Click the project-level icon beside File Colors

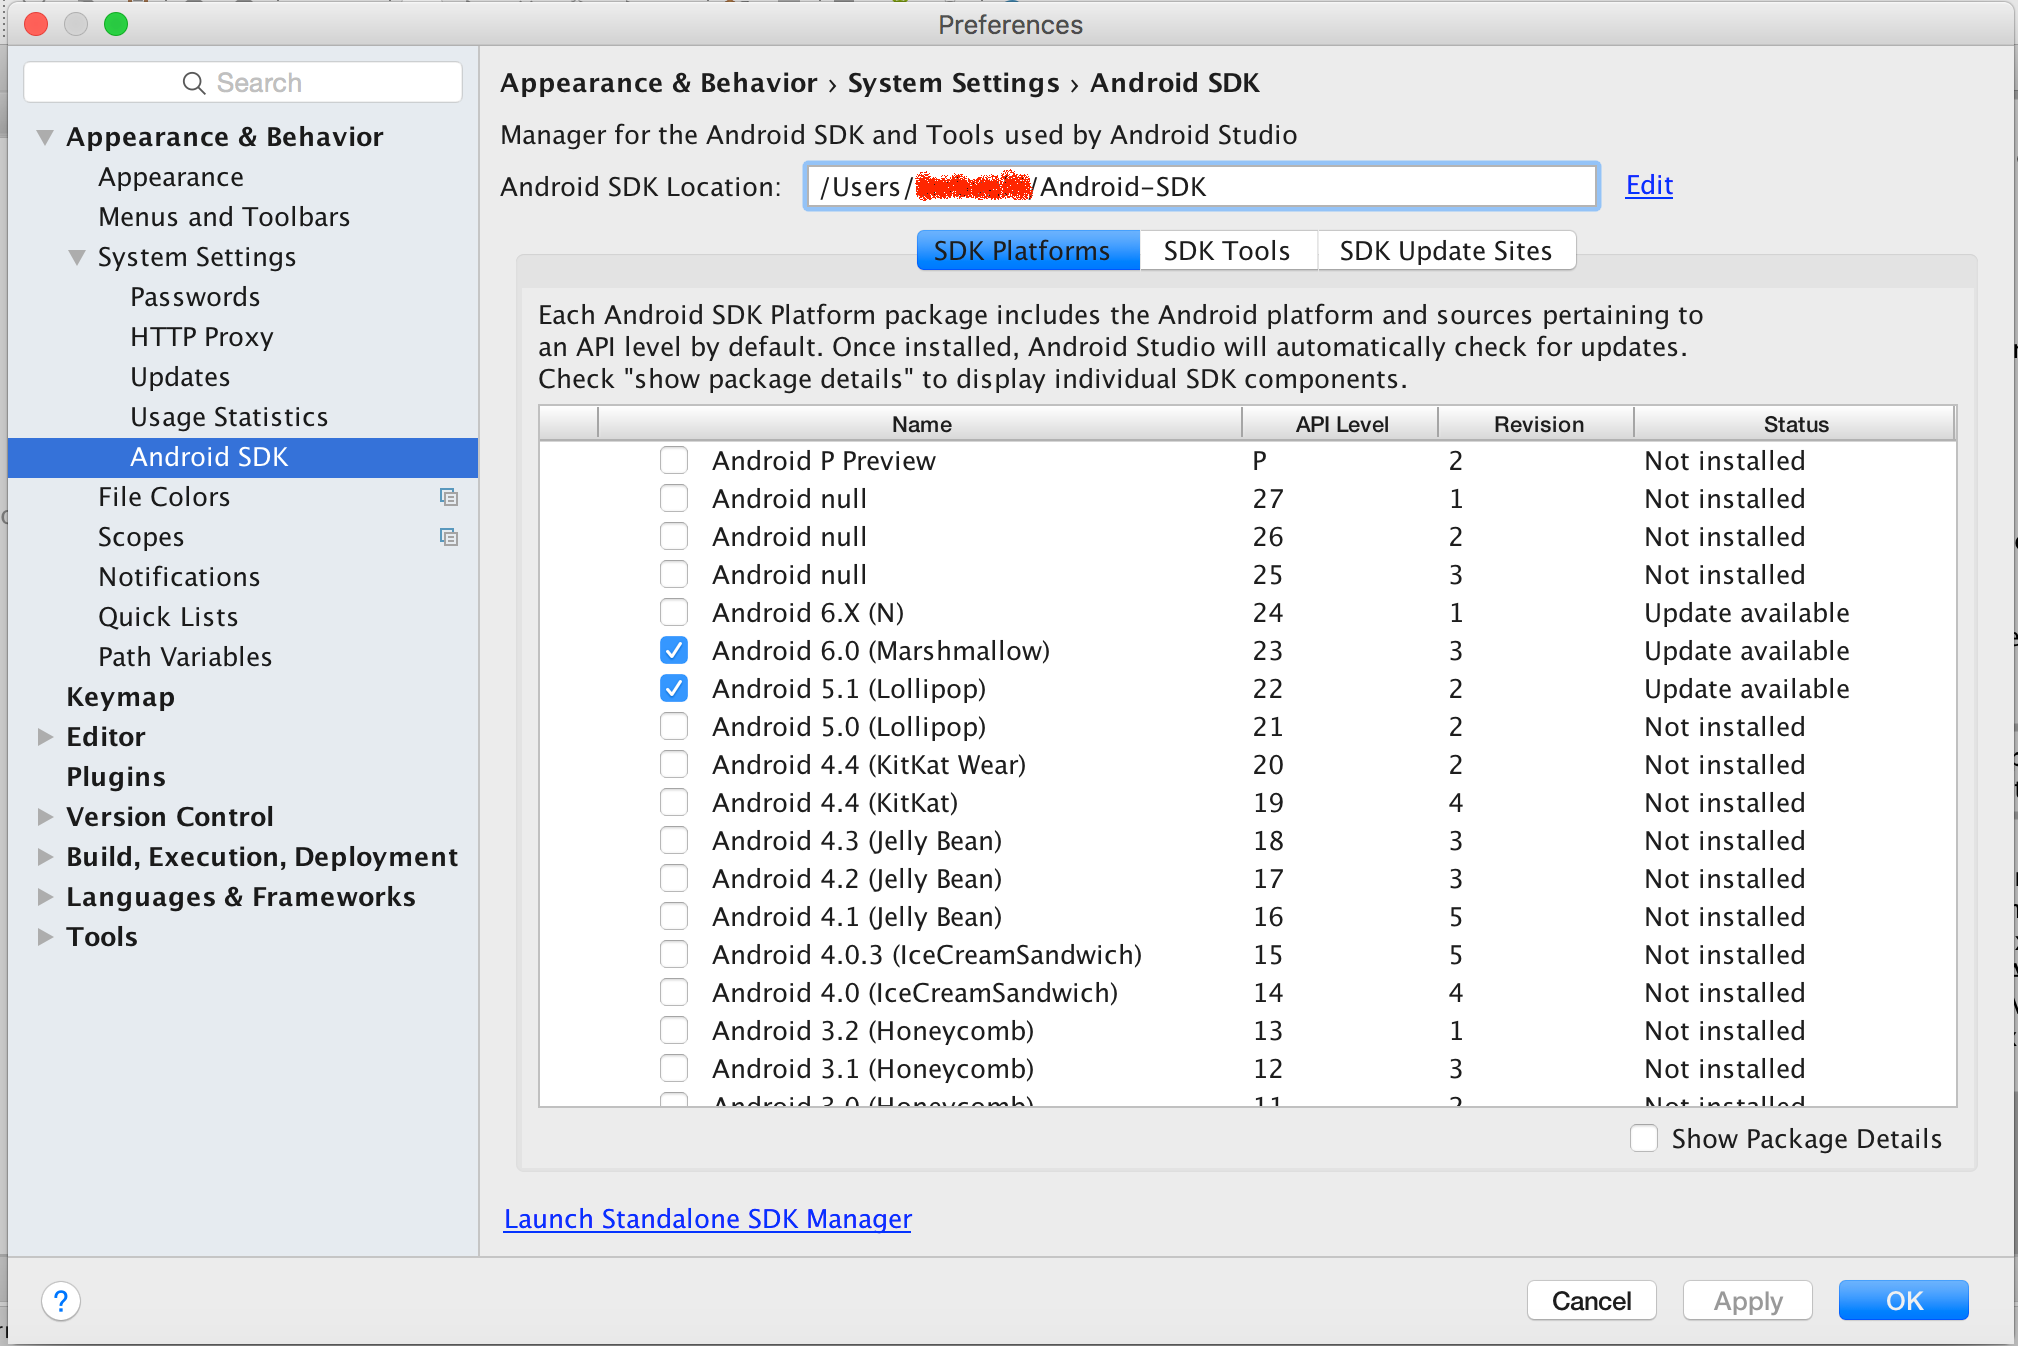pyautogui.click(x=449, y=497)
